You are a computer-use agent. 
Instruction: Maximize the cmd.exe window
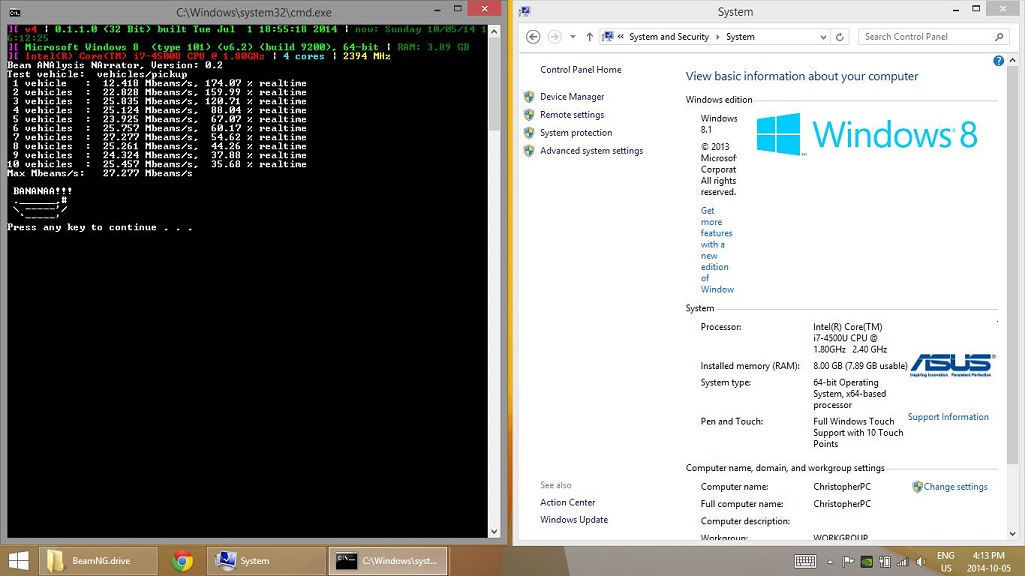(458, 9)
